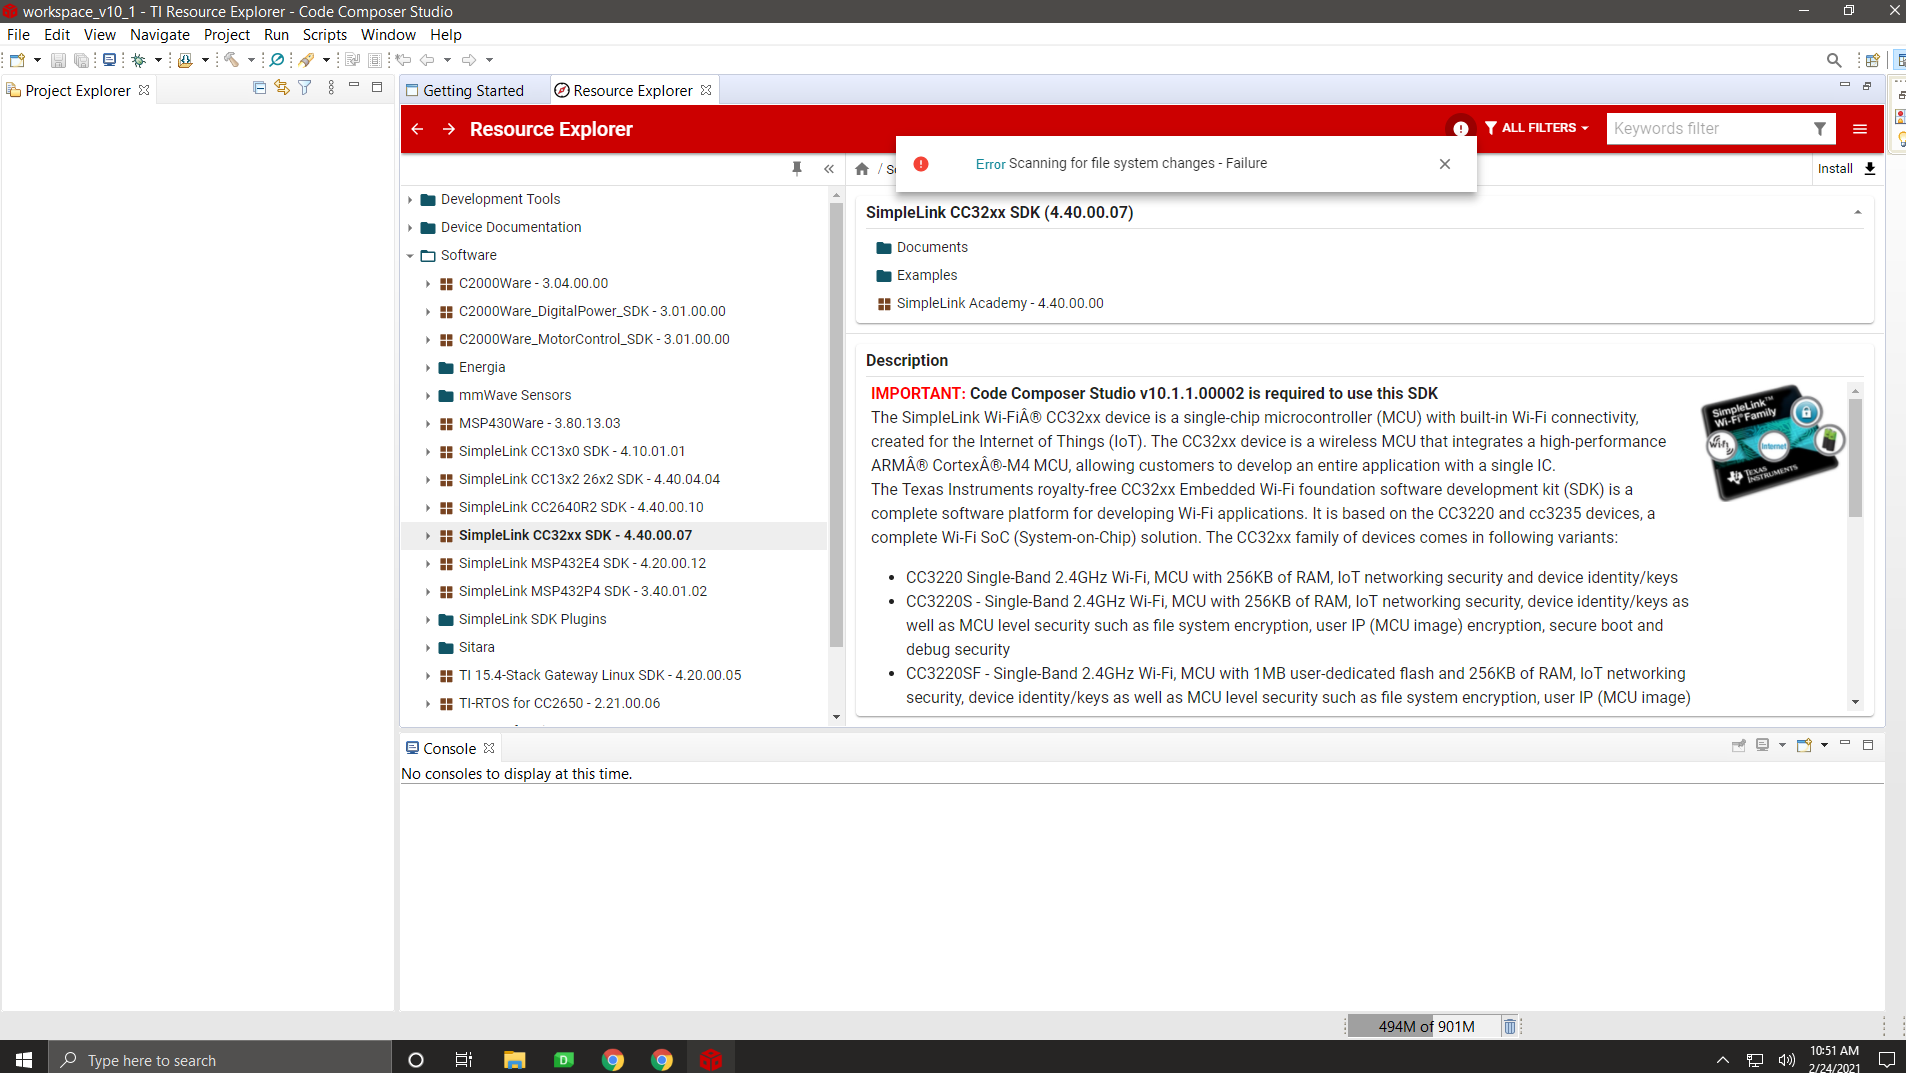Click the New project toolbar icon
This screenshot has height=1073, width=1906.
pos(17,60)
